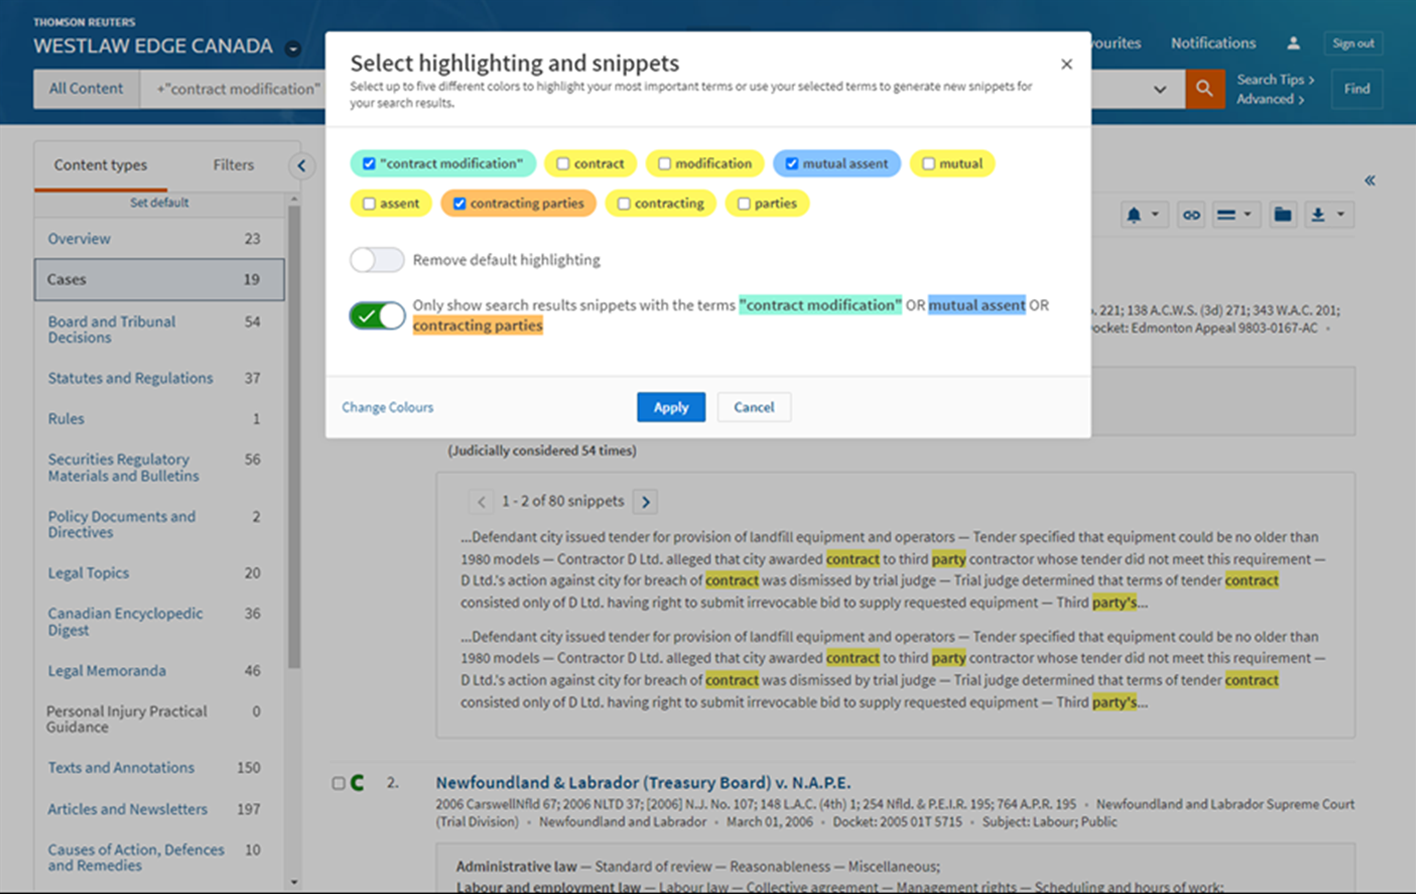Select Cases content type
The height and width of the screenshot is (894, 1416).
point(159,280)
